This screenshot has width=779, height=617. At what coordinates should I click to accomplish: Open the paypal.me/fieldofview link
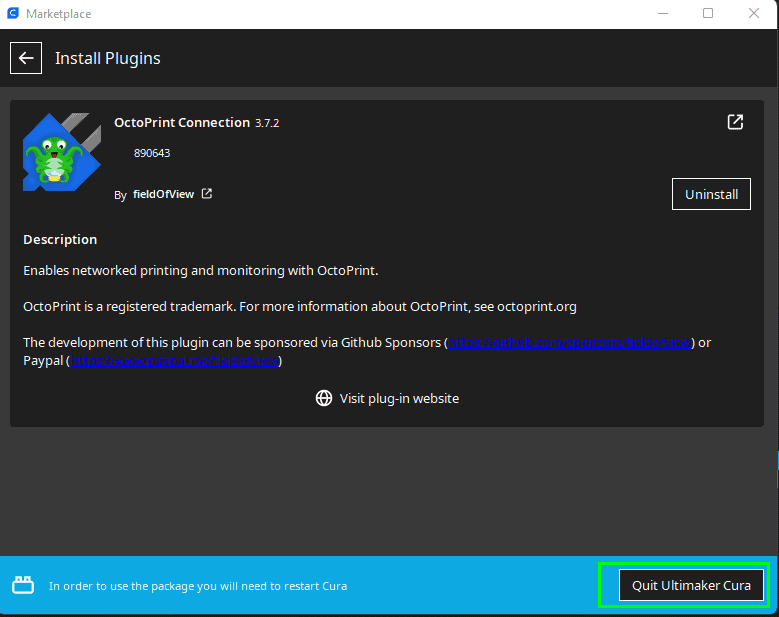(174, 361)
